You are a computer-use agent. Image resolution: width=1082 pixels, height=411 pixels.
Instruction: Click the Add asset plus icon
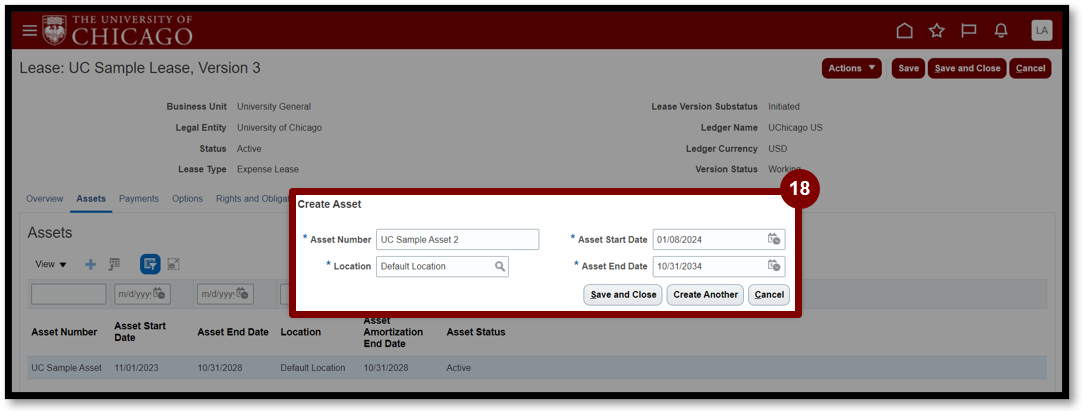pyautogui.click(x=90, y=264)
